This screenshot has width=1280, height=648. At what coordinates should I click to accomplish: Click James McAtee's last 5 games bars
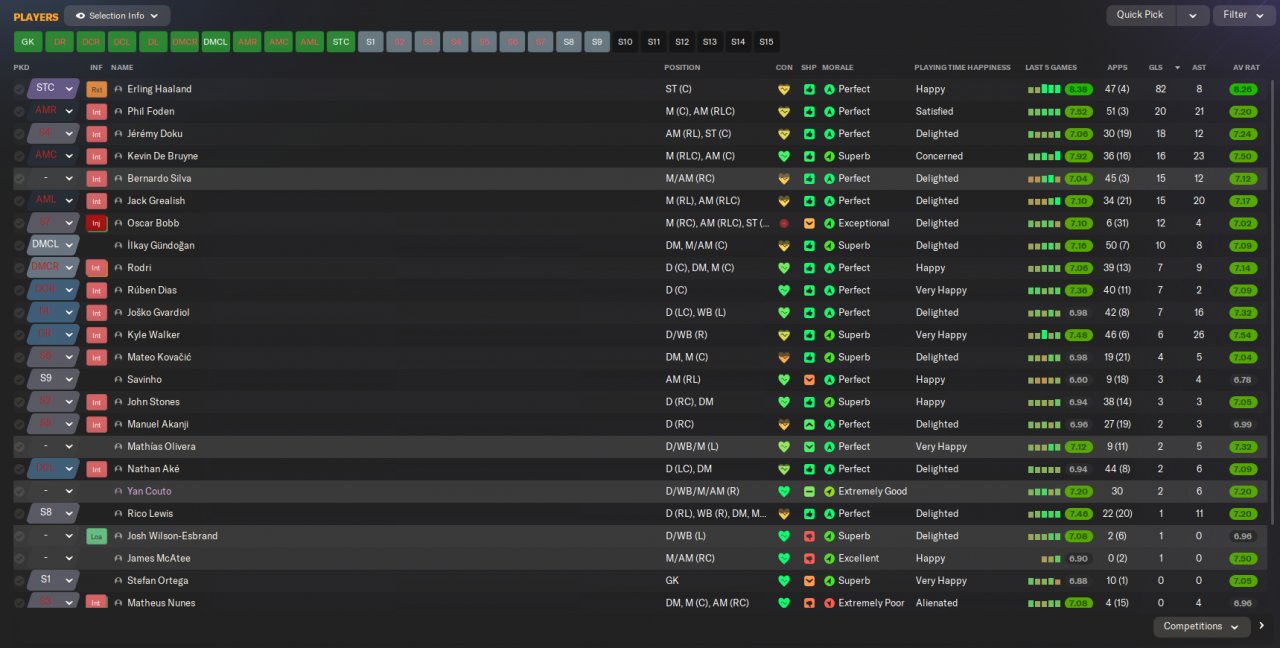point(1050,558)
